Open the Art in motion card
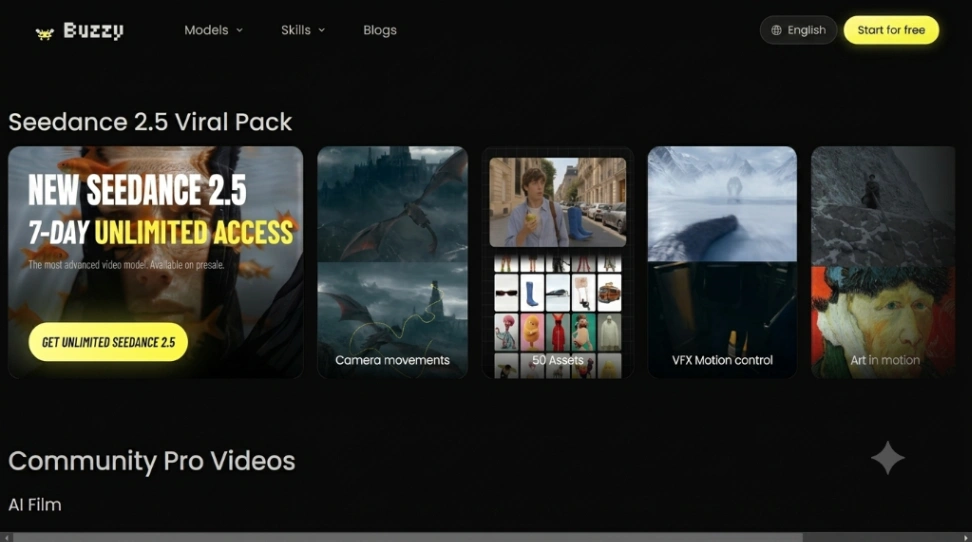This screenshot has width=972, height=542. tap(883, 262)
